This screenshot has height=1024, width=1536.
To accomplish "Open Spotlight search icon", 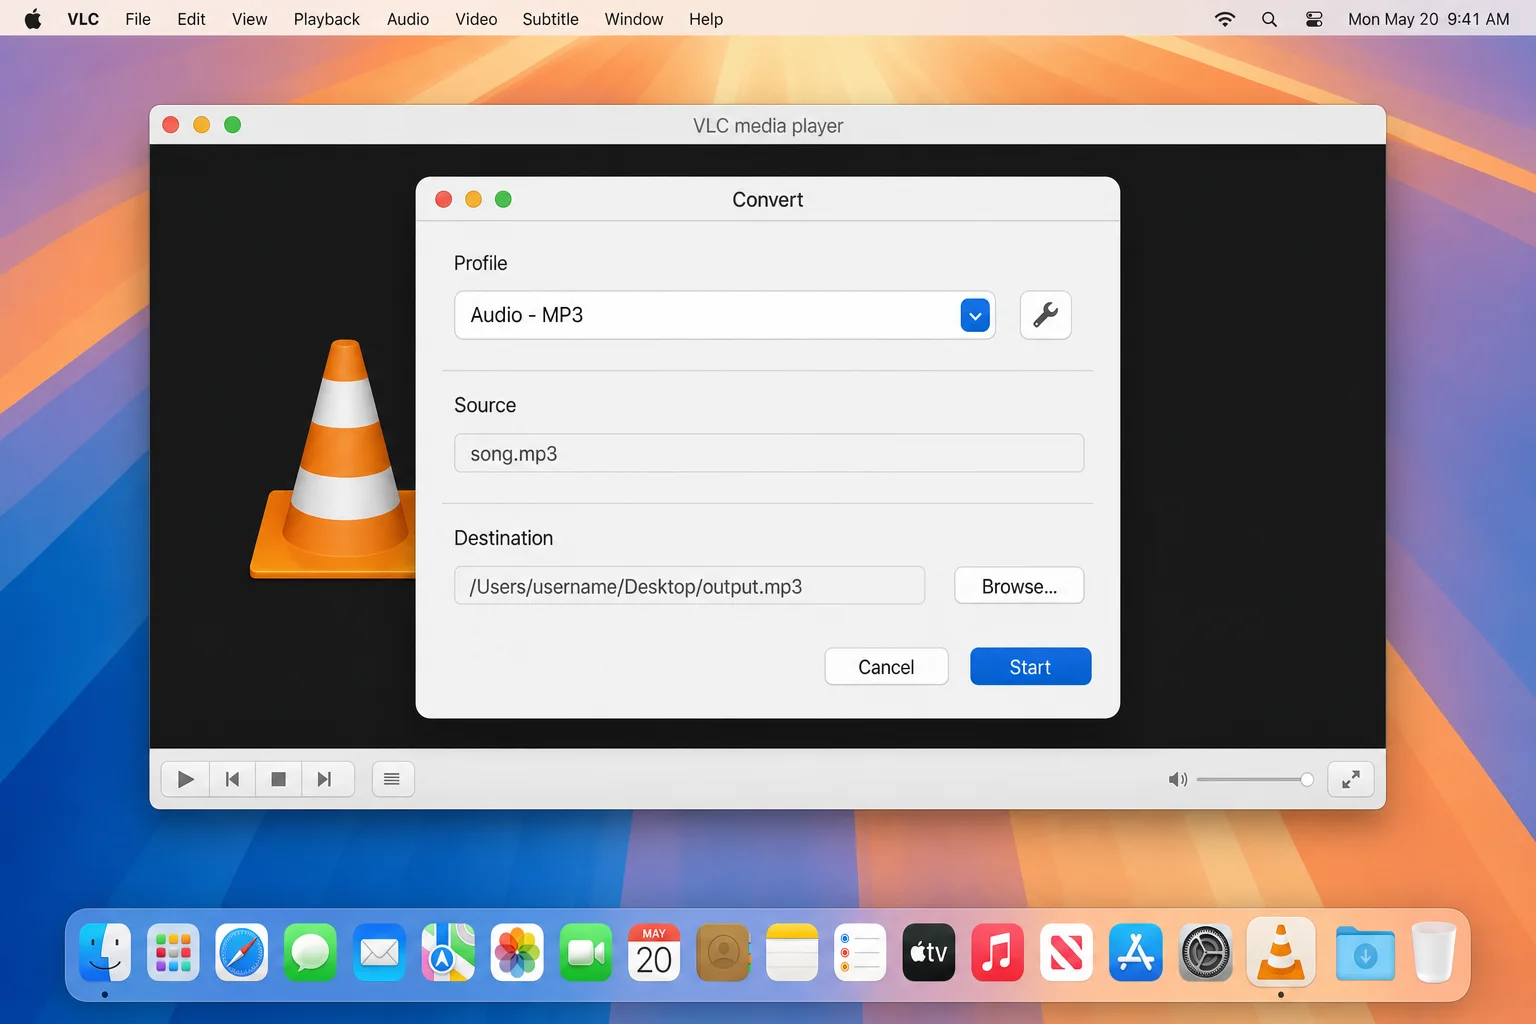I will coord(1269,19).
